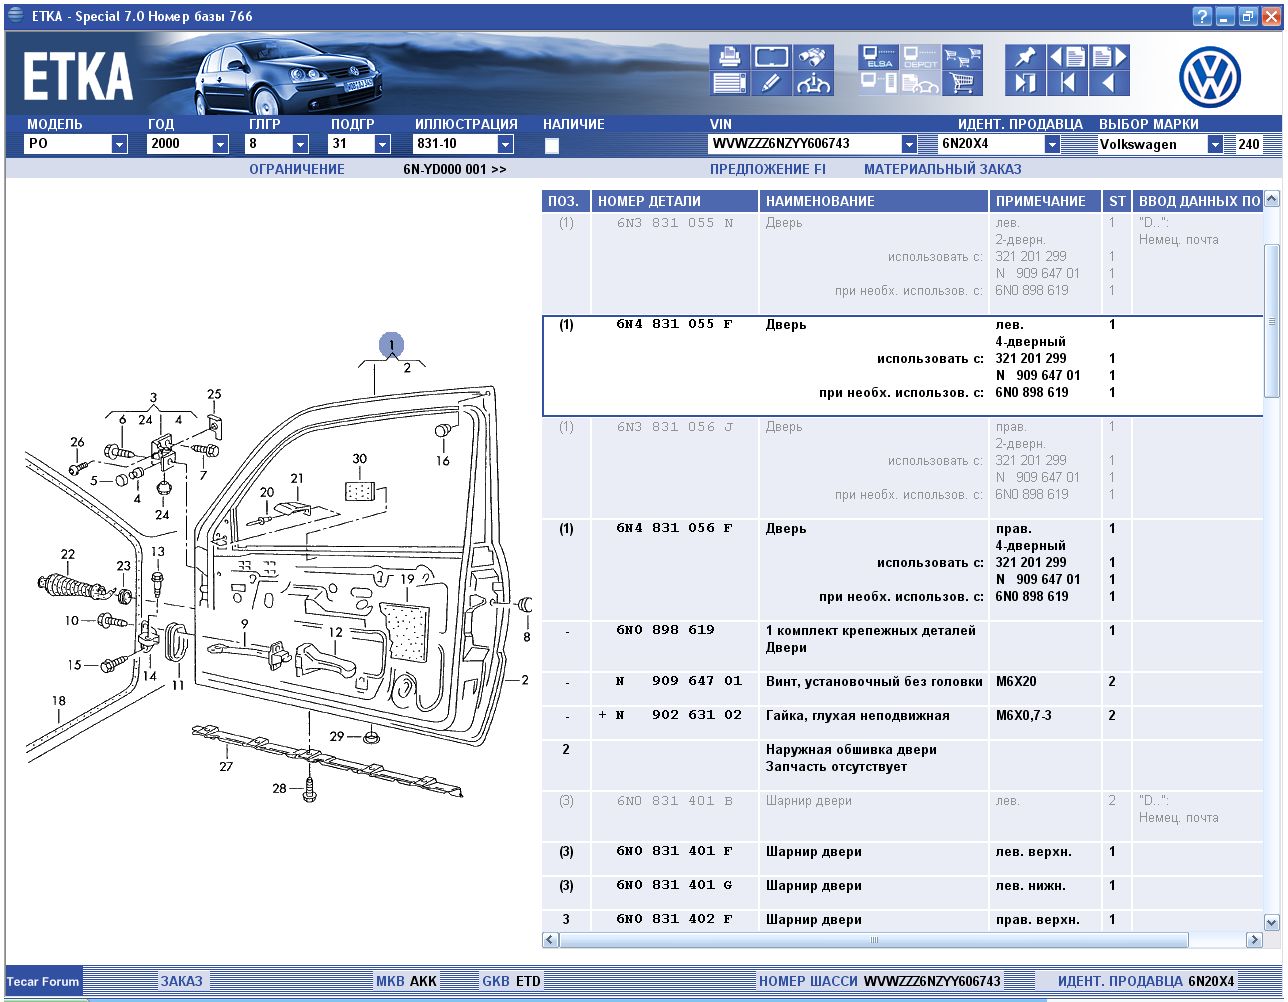Click the ST column header
This screenshot has height=1002, width=1288.
[1117, 201]
